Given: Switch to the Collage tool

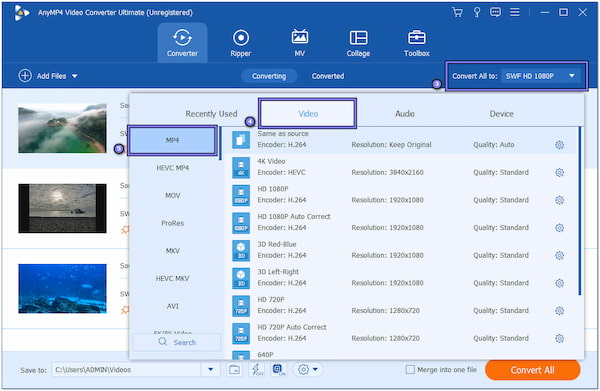Looking at the screenshot, I should click(358, 43).
